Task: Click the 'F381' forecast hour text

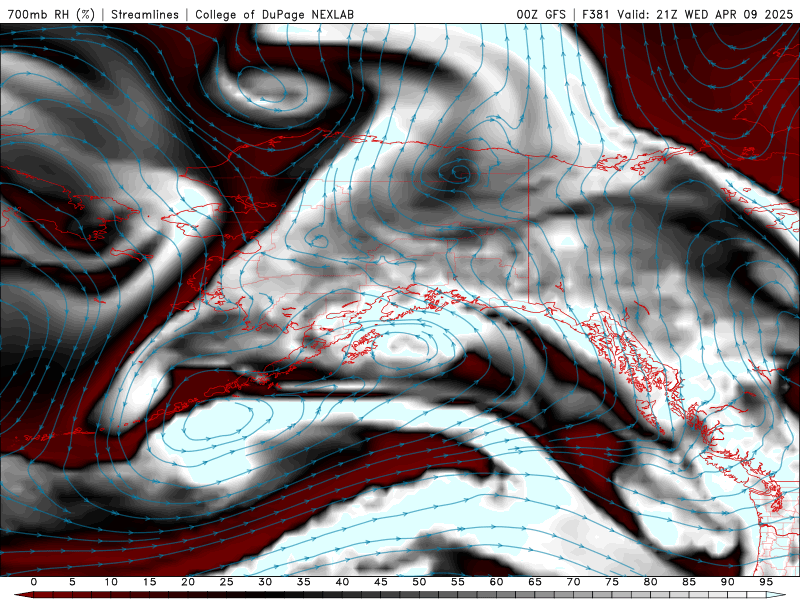Action: point(595,14)
